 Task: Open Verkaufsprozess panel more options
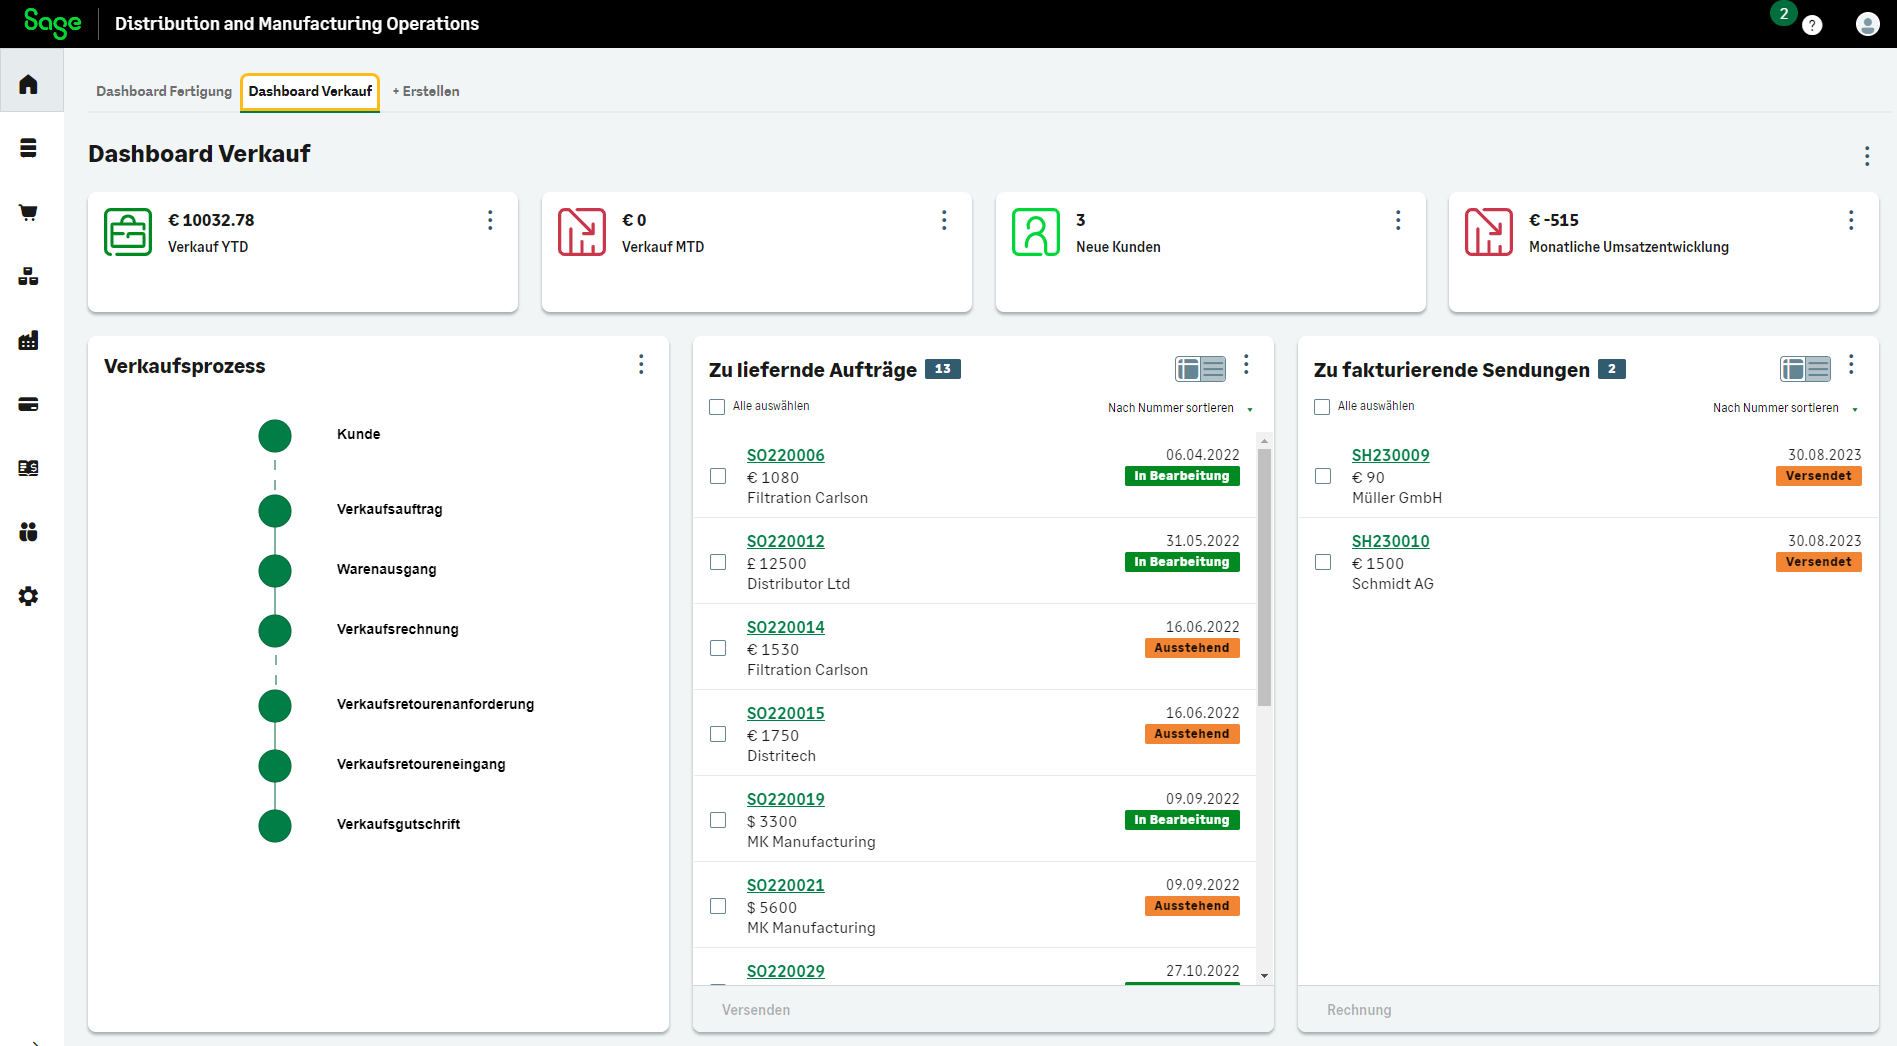point(641,365)
